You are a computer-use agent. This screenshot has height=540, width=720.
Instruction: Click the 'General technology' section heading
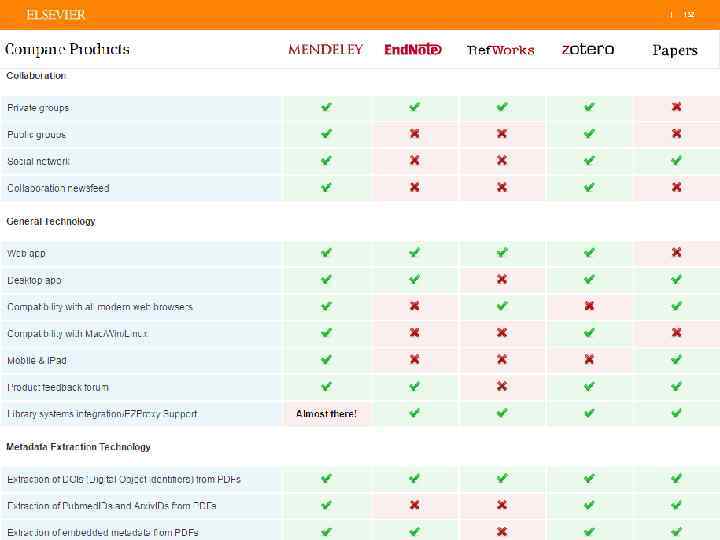(x=51, y=221)
